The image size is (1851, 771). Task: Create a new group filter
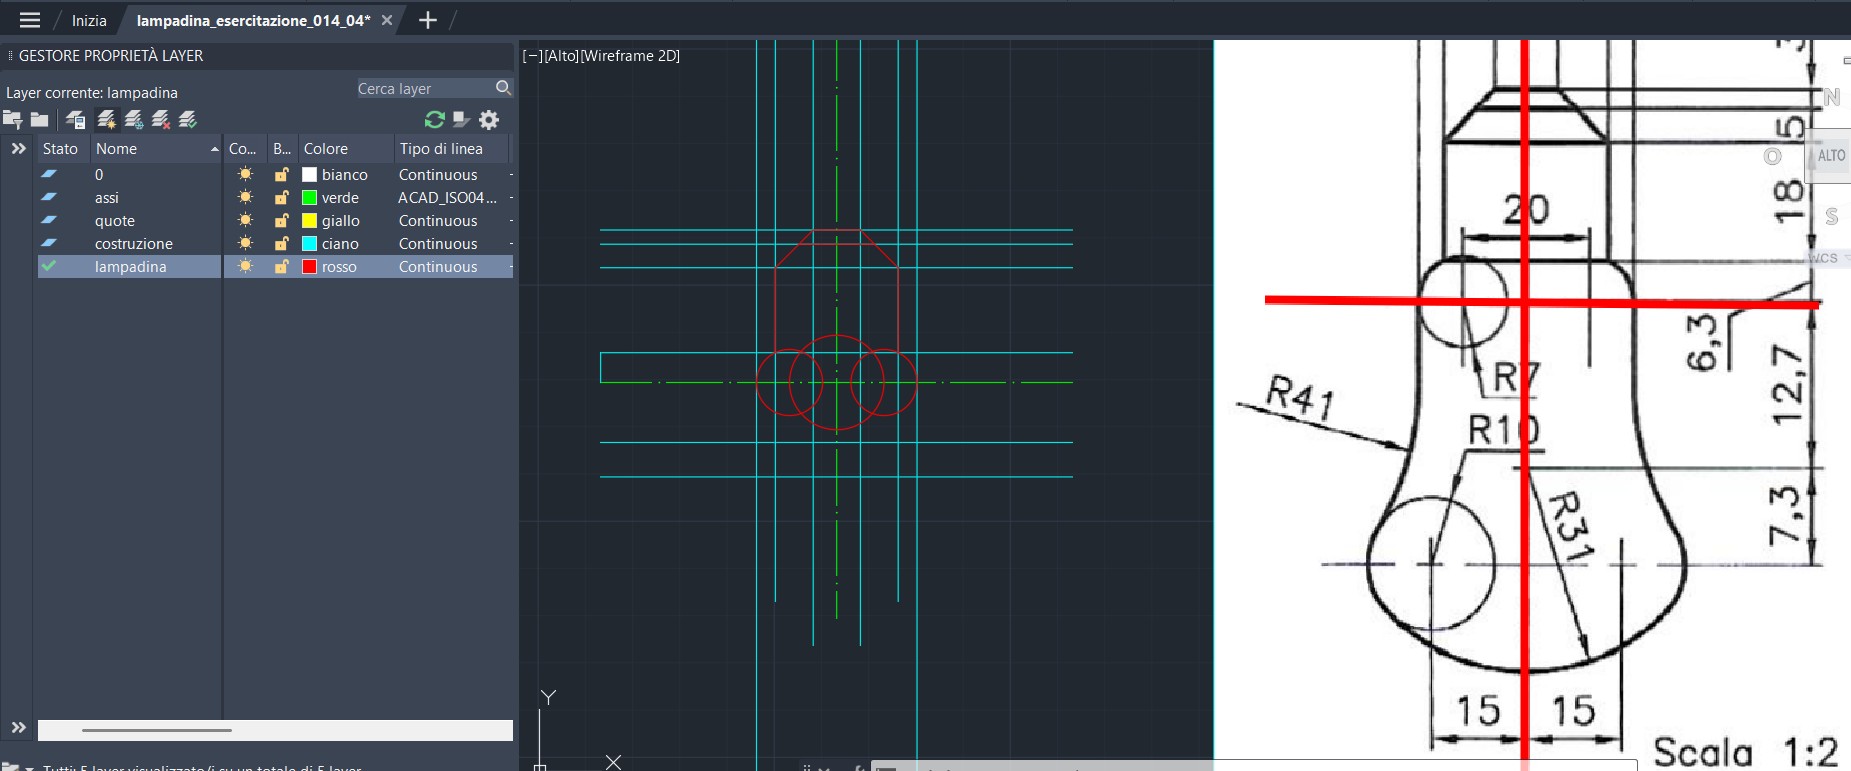pos(39,120)
